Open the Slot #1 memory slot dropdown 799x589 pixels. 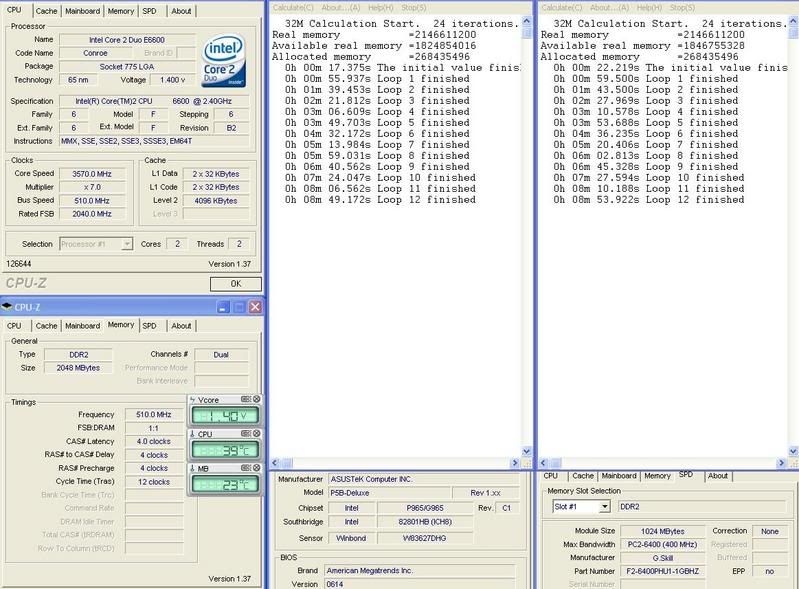click(x=604, y=506)
